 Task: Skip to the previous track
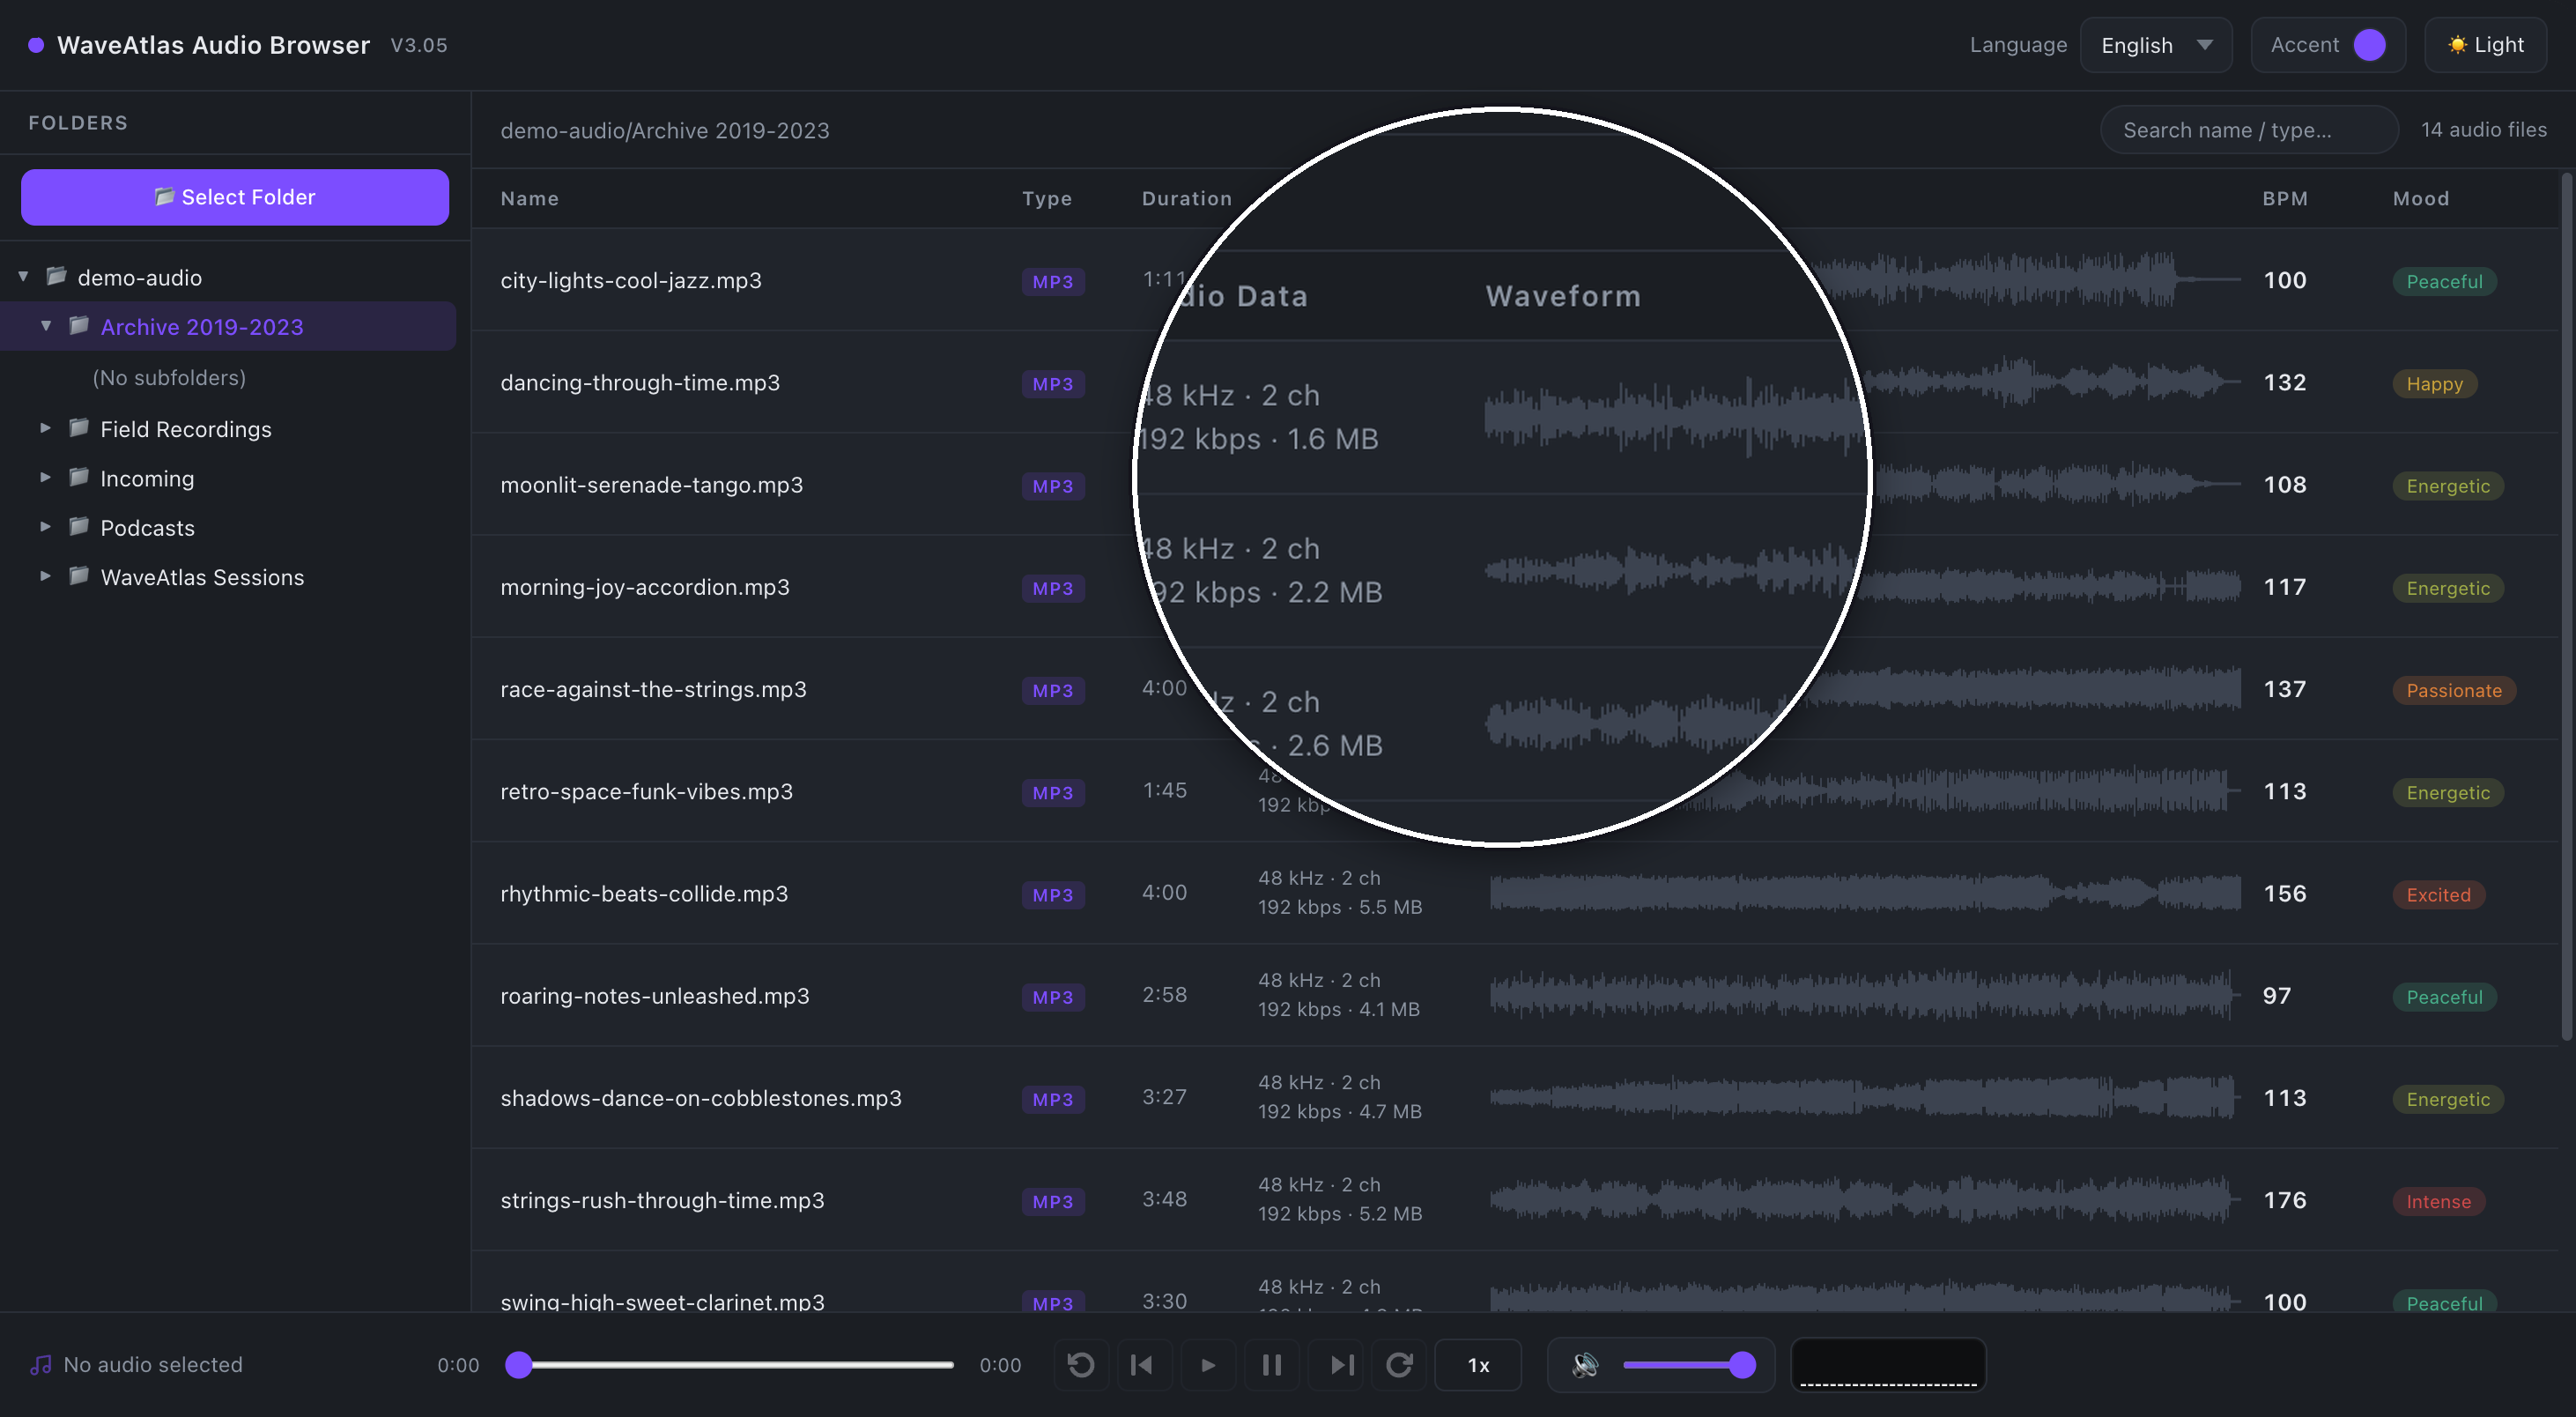pyautogui.click(x=1141, y=1365)
